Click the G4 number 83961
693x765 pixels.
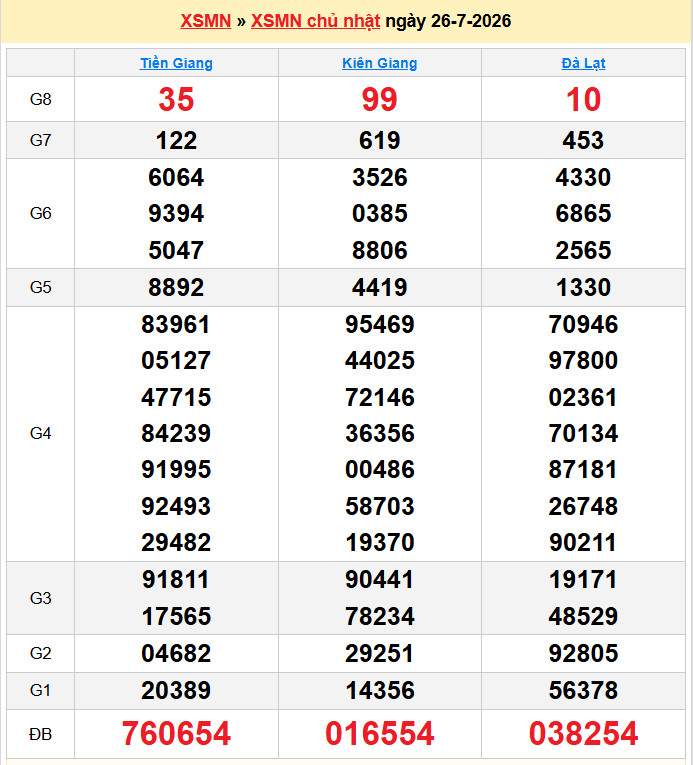point(176,324)
